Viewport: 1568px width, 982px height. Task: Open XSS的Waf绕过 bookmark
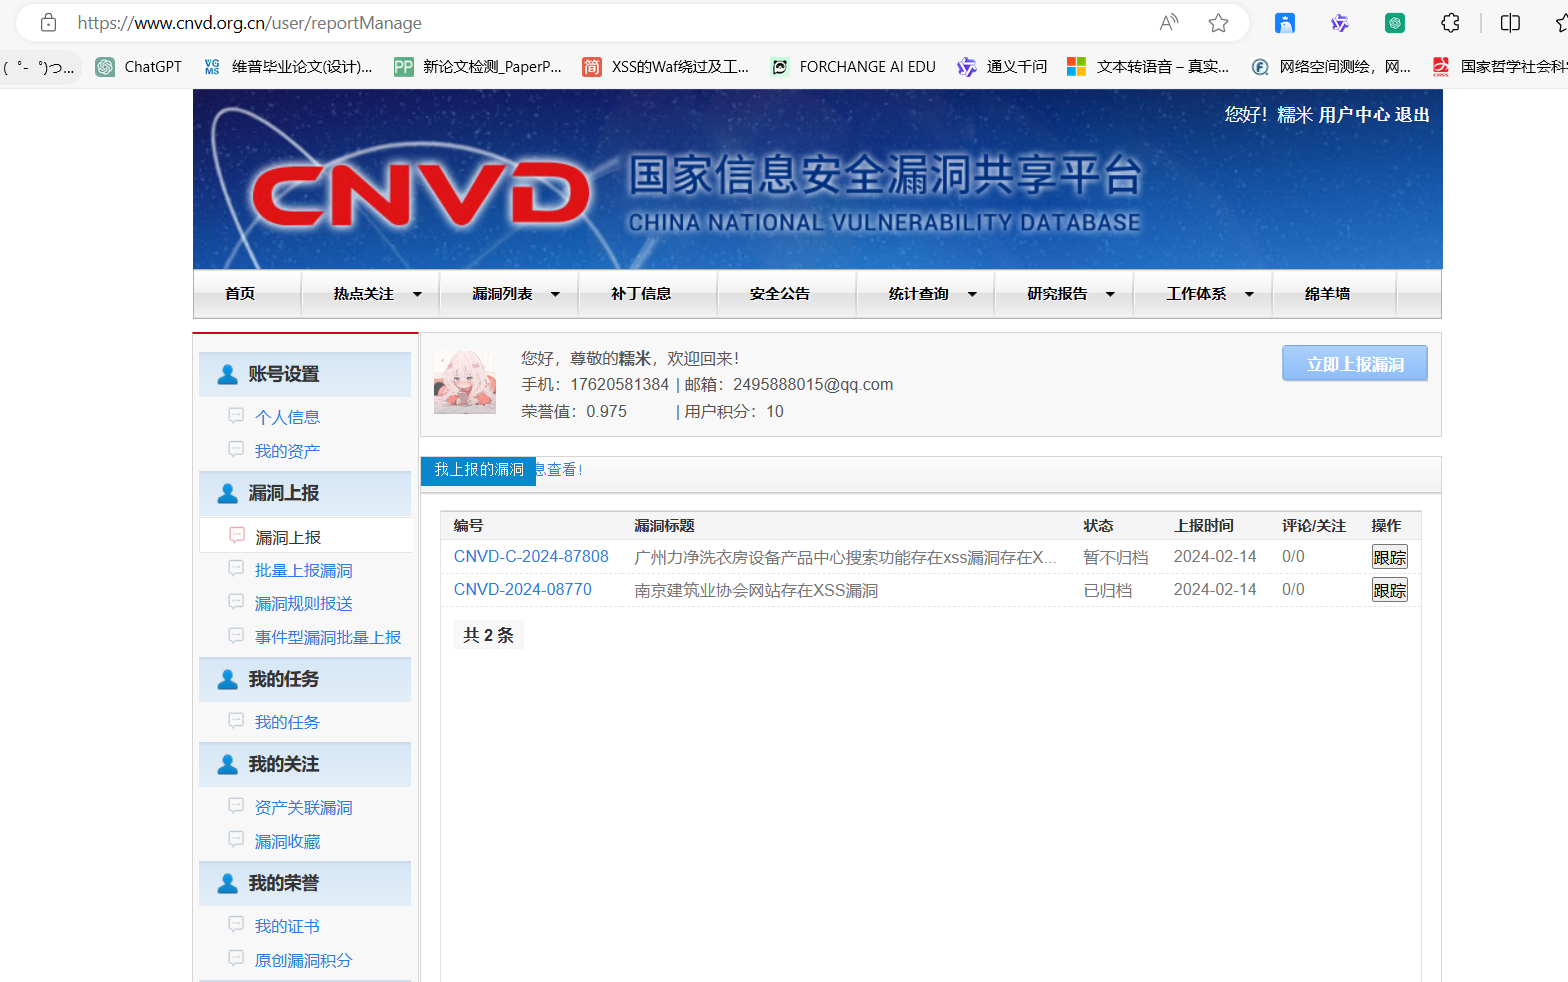pyautogui.click(x=666, y=66)
